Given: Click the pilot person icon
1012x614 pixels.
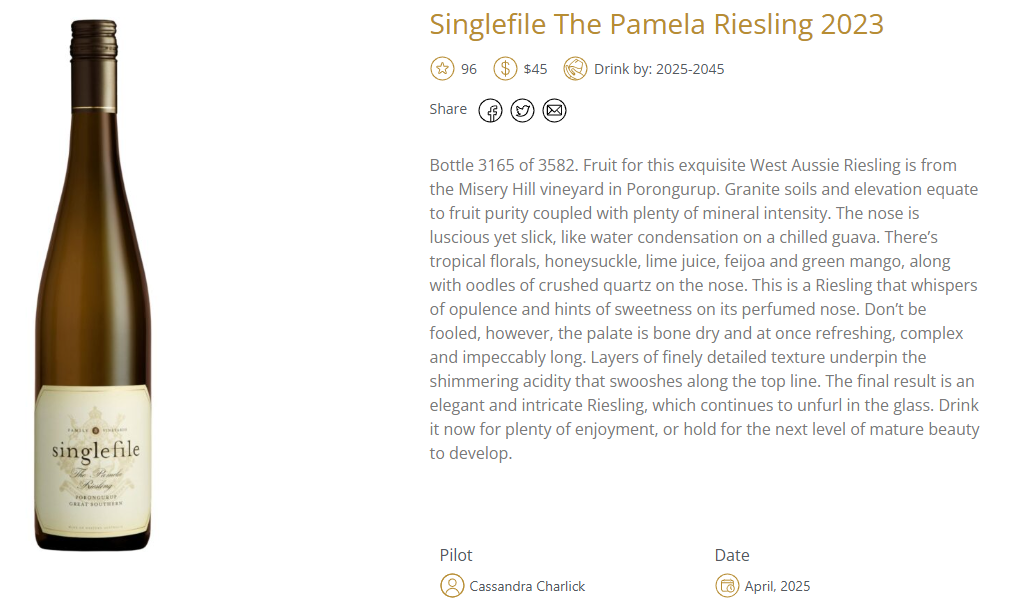Looking at the screenshot, I should click(452, 586).
